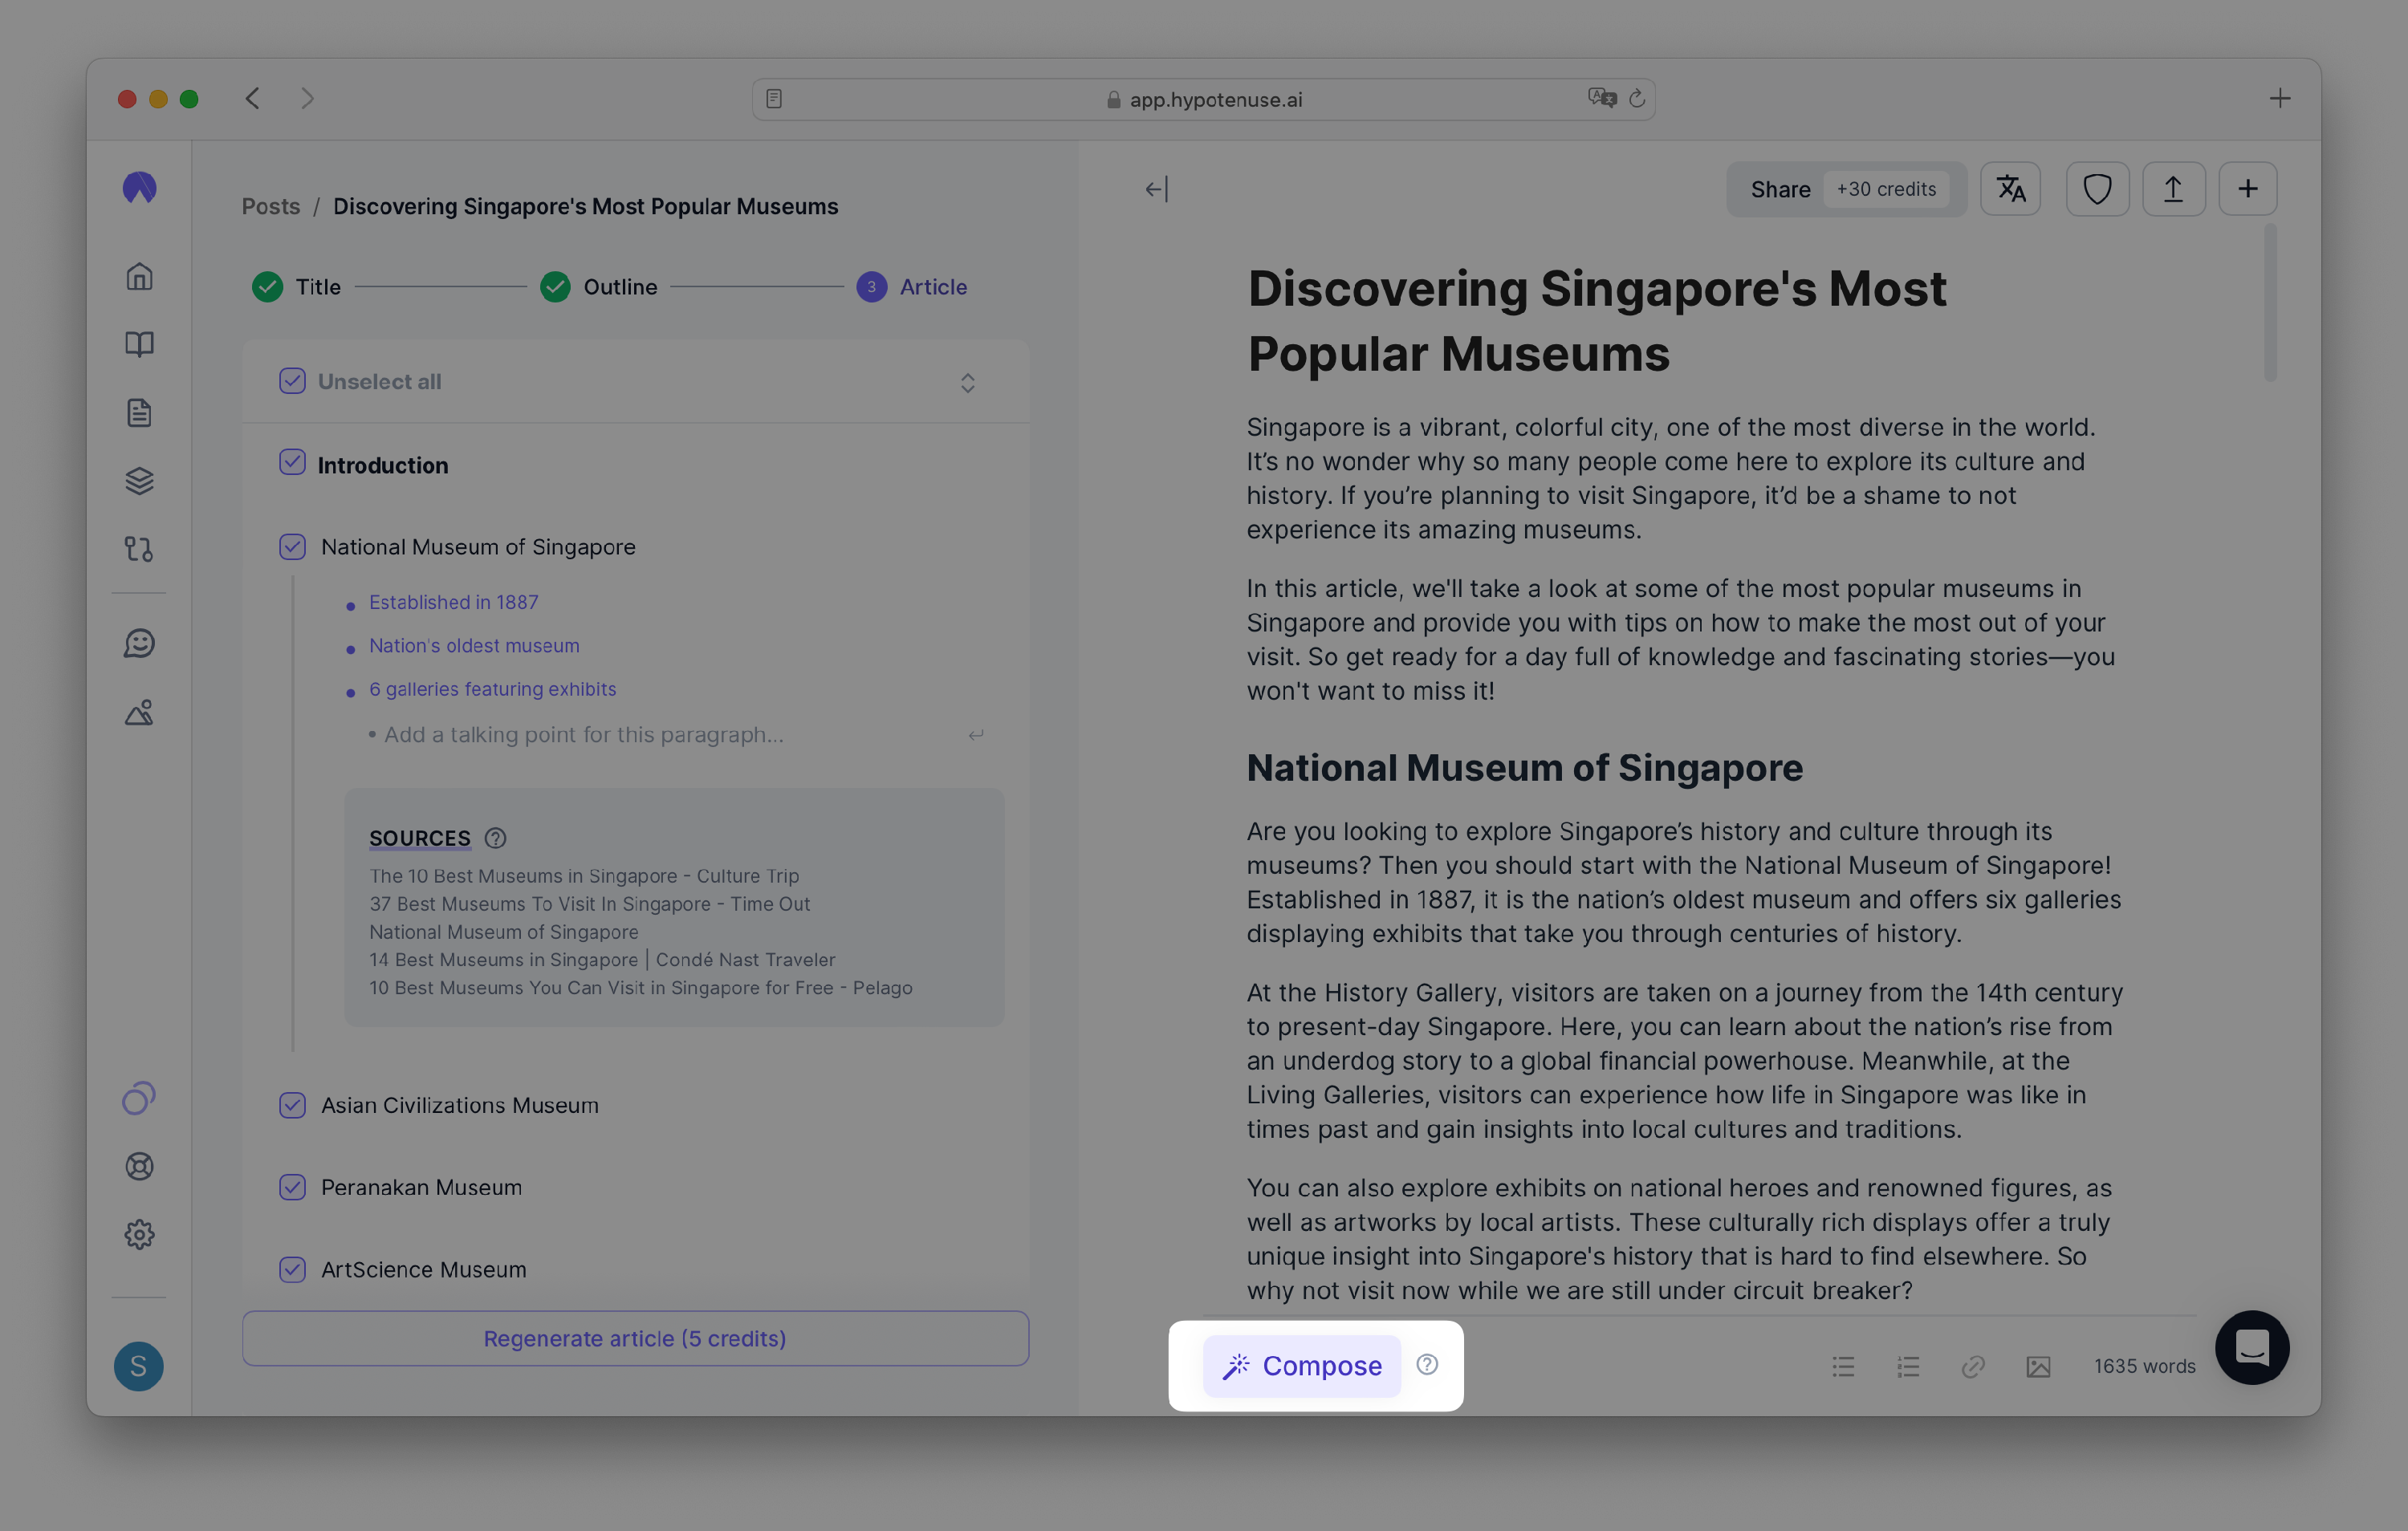The height and width of the screenshot is (1531, 2408).
Task: Click the translate language icon button
Action: [x=2010, y=189]
